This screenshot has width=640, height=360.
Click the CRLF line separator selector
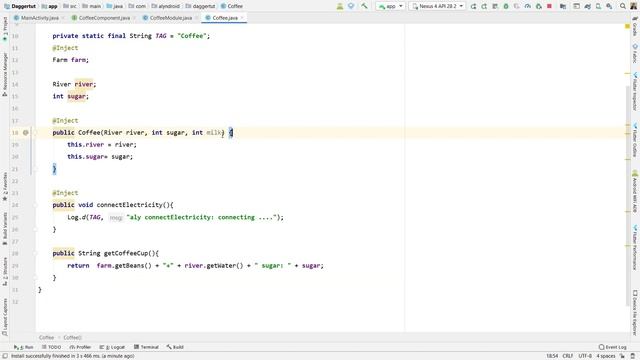click(x=567, y=356)
